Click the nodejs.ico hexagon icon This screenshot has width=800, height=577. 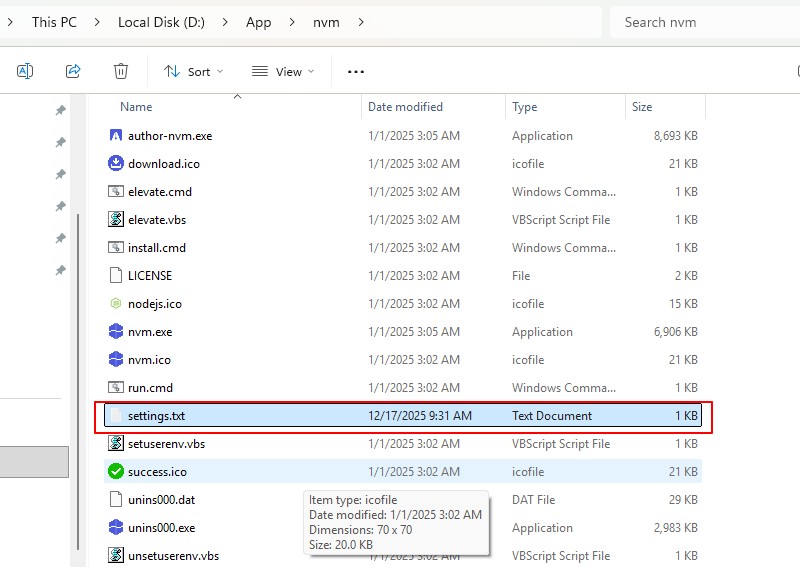point(115,304)
